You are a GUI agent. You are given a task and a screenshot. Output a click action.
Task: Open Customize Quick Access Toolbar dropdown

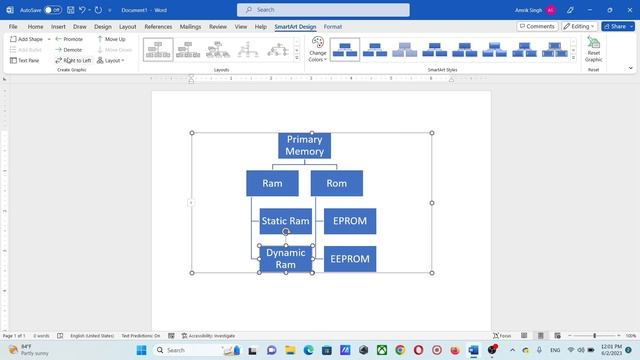109,10
